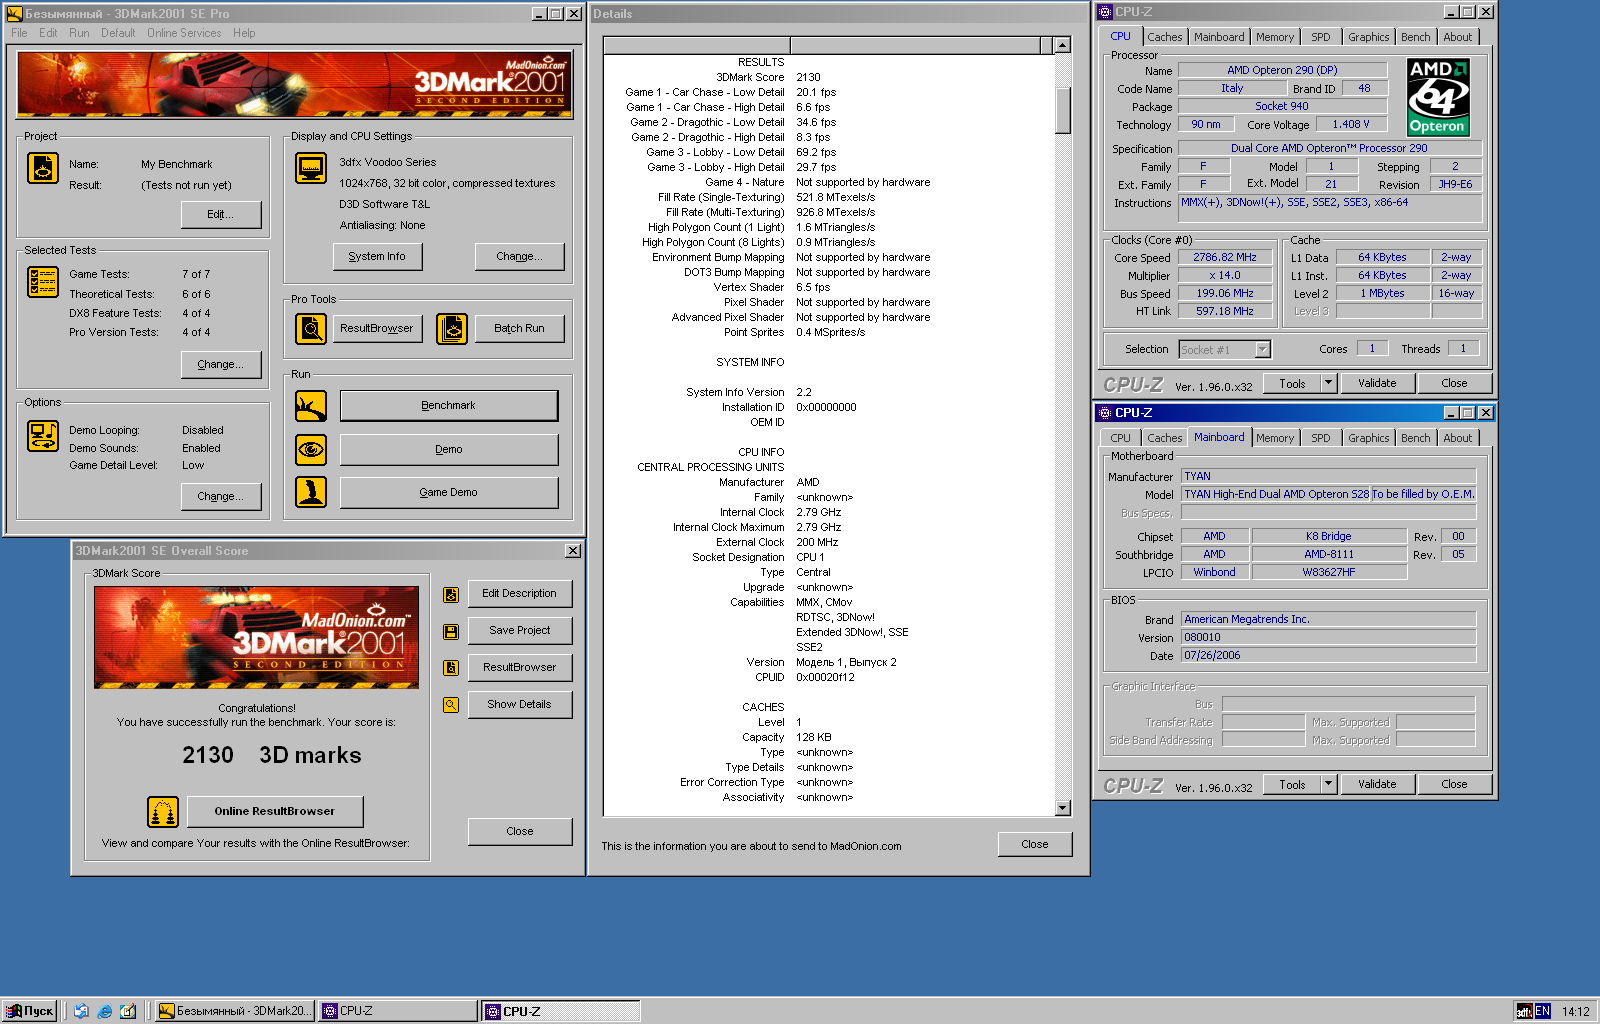
Task: Click the Demo eye icon
Action: point(311,450)
